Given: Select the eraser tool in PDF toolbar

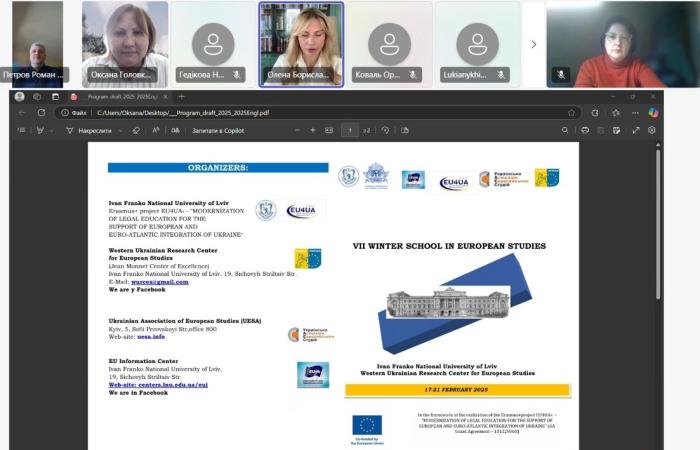Looking at the screenshot, I should click(136, 130).
